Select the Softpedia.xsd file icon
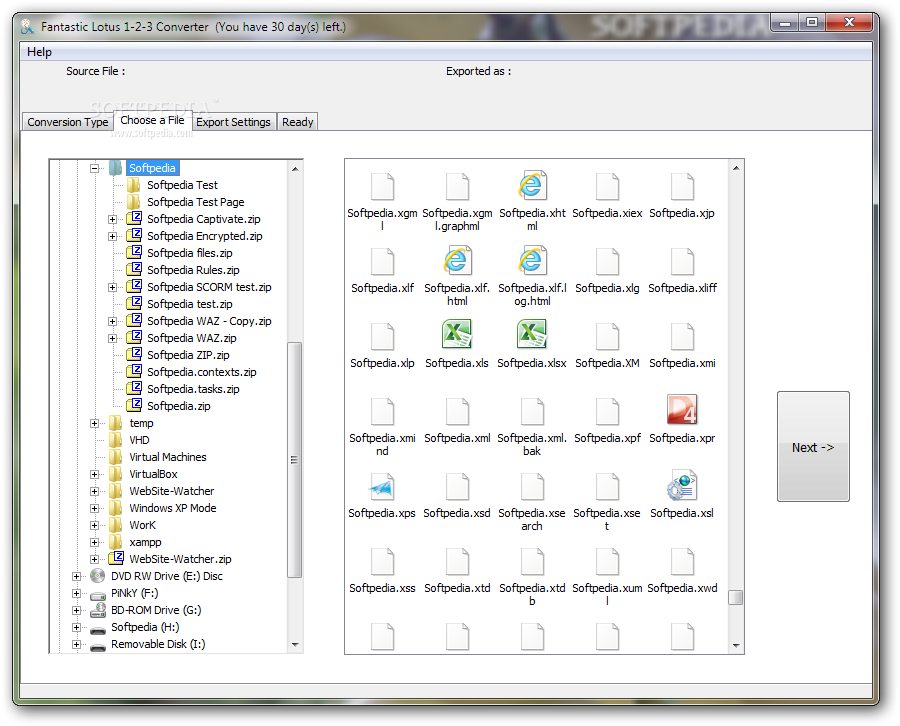The width and height of the screenshot is (900, 726). (457, 487)
